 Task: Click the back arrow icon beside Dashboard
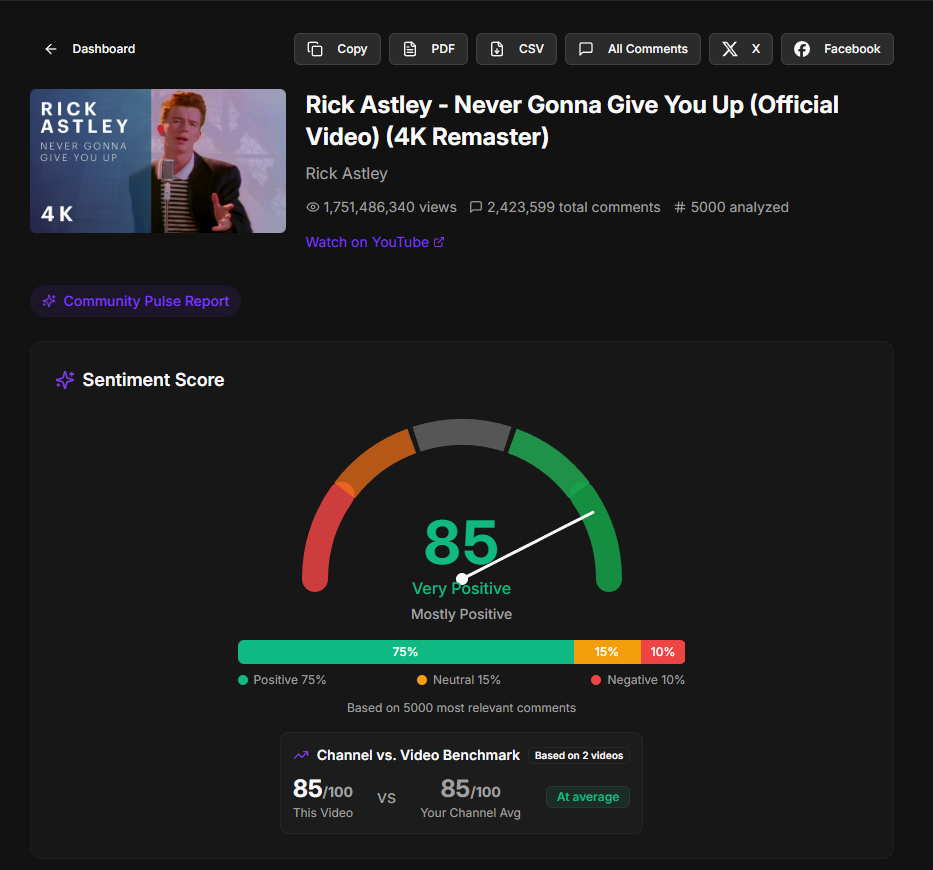click(51, 49)
